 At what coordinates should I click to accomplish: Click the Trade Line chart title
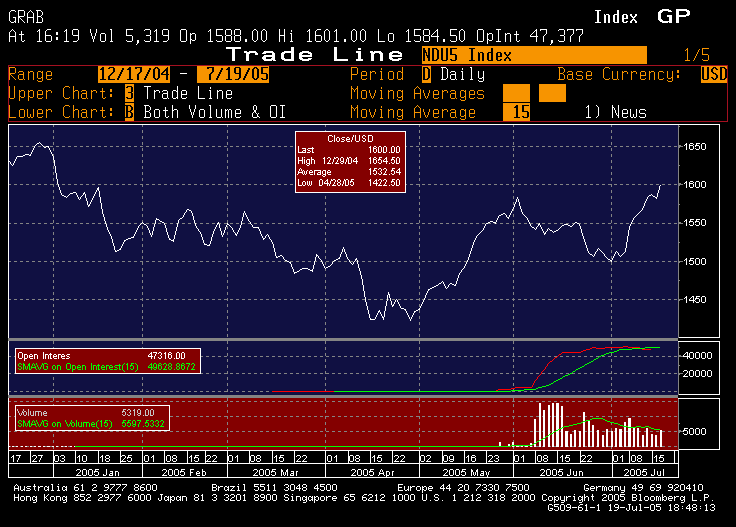point(315,54)
